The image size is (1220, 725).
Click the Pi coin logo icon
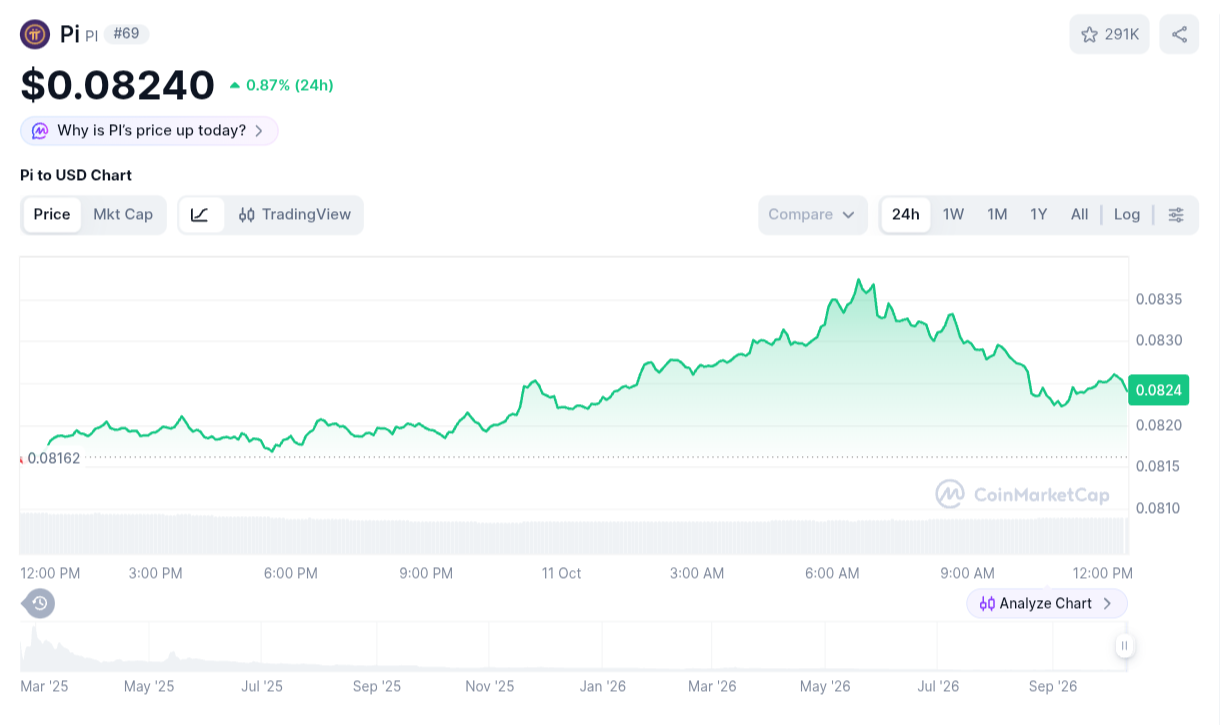[x=35, y=34]
